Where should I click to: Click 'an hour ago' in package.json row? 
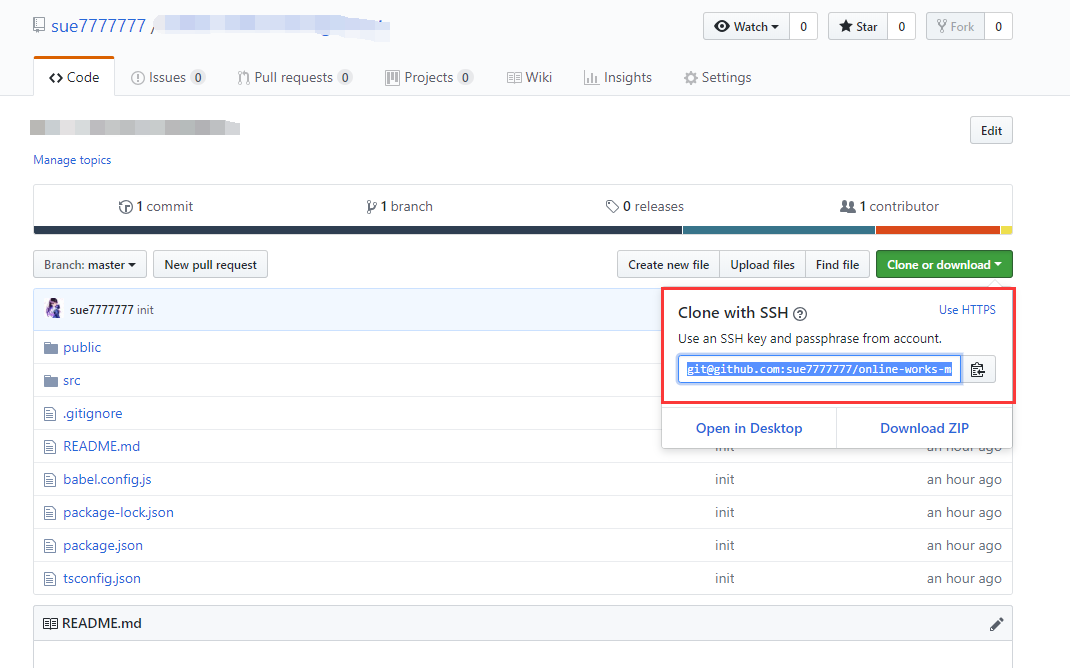tap(964, 545)
